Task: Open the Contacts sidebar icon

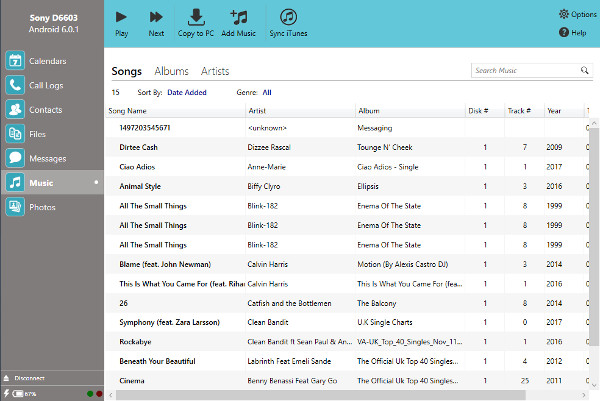Action: pos(15,109)
